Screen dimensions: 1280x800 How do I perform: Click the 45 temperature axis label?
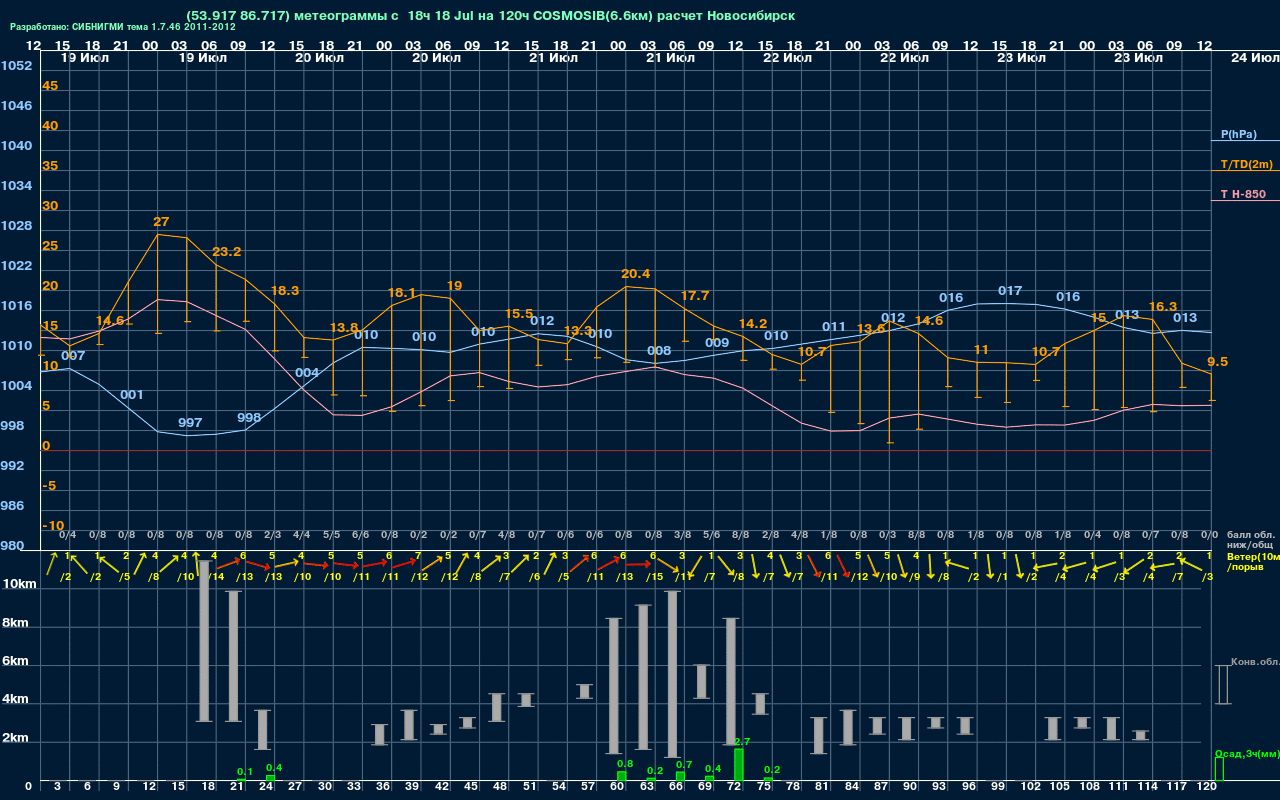click(x=50, y=86)
